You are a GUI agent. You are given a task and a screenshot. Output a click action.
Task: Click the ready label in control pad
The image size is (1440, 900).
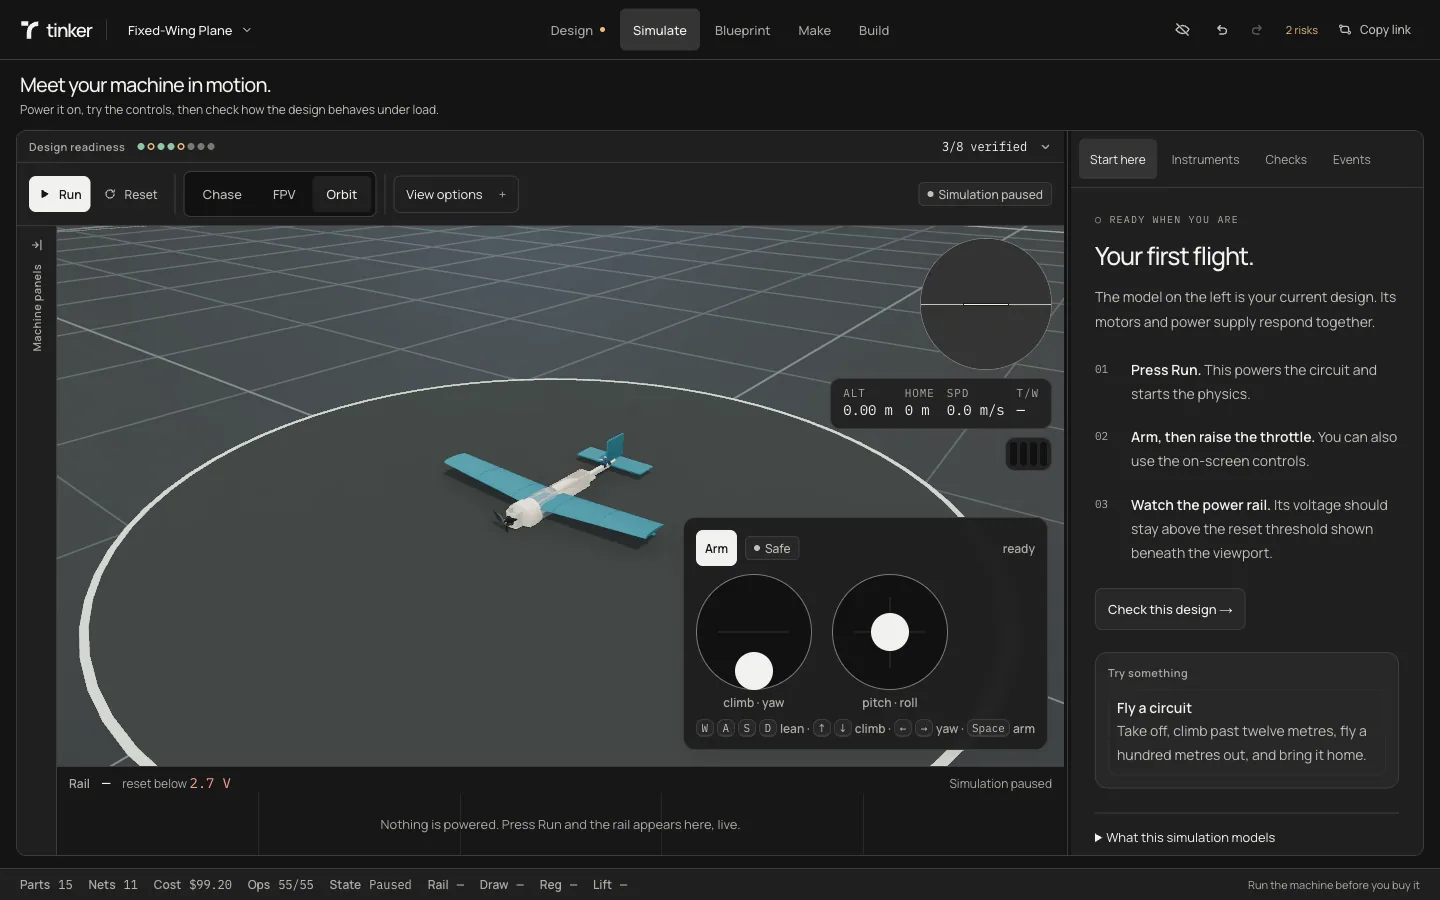[x=1019, y=548]
